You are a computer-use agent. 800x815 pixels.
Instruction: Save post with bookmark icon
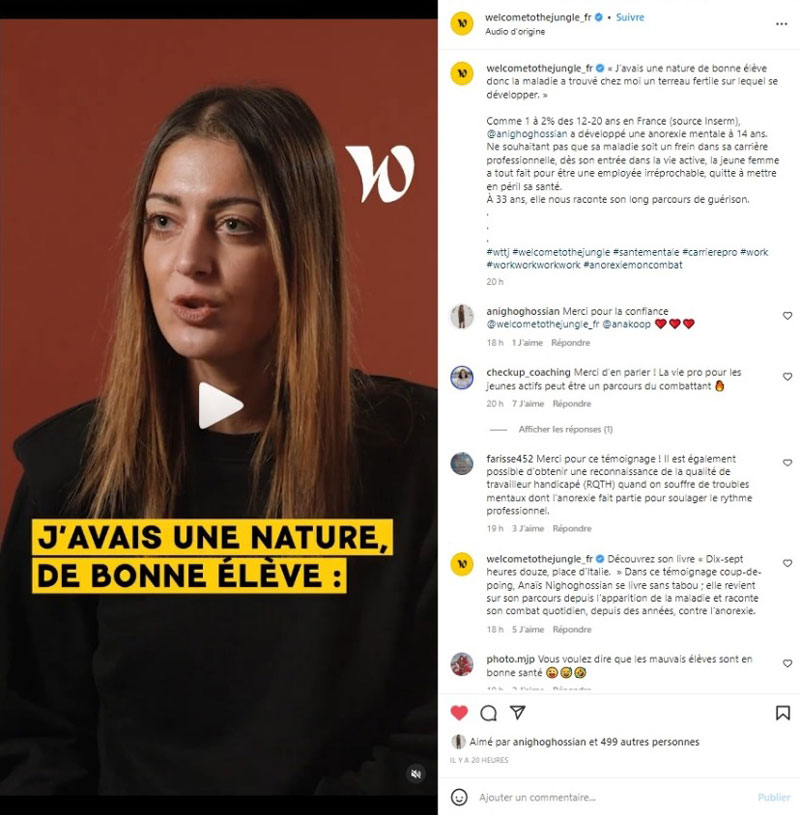coord(782,713)
